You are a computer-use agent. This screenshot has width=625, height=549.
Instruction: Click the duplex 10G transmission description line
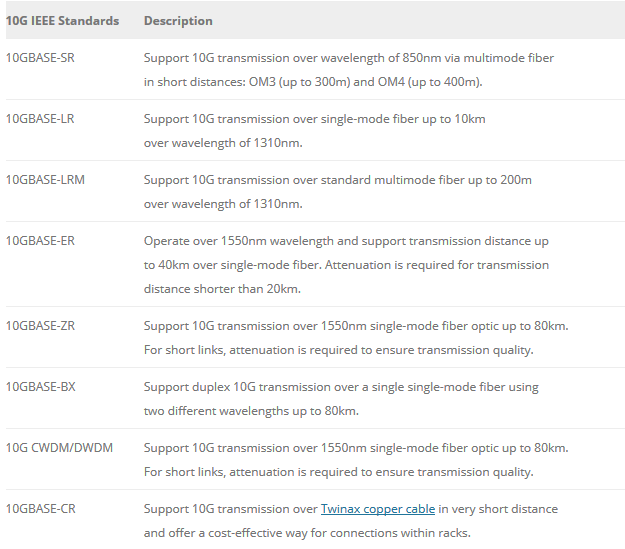(x=341, y=387)
